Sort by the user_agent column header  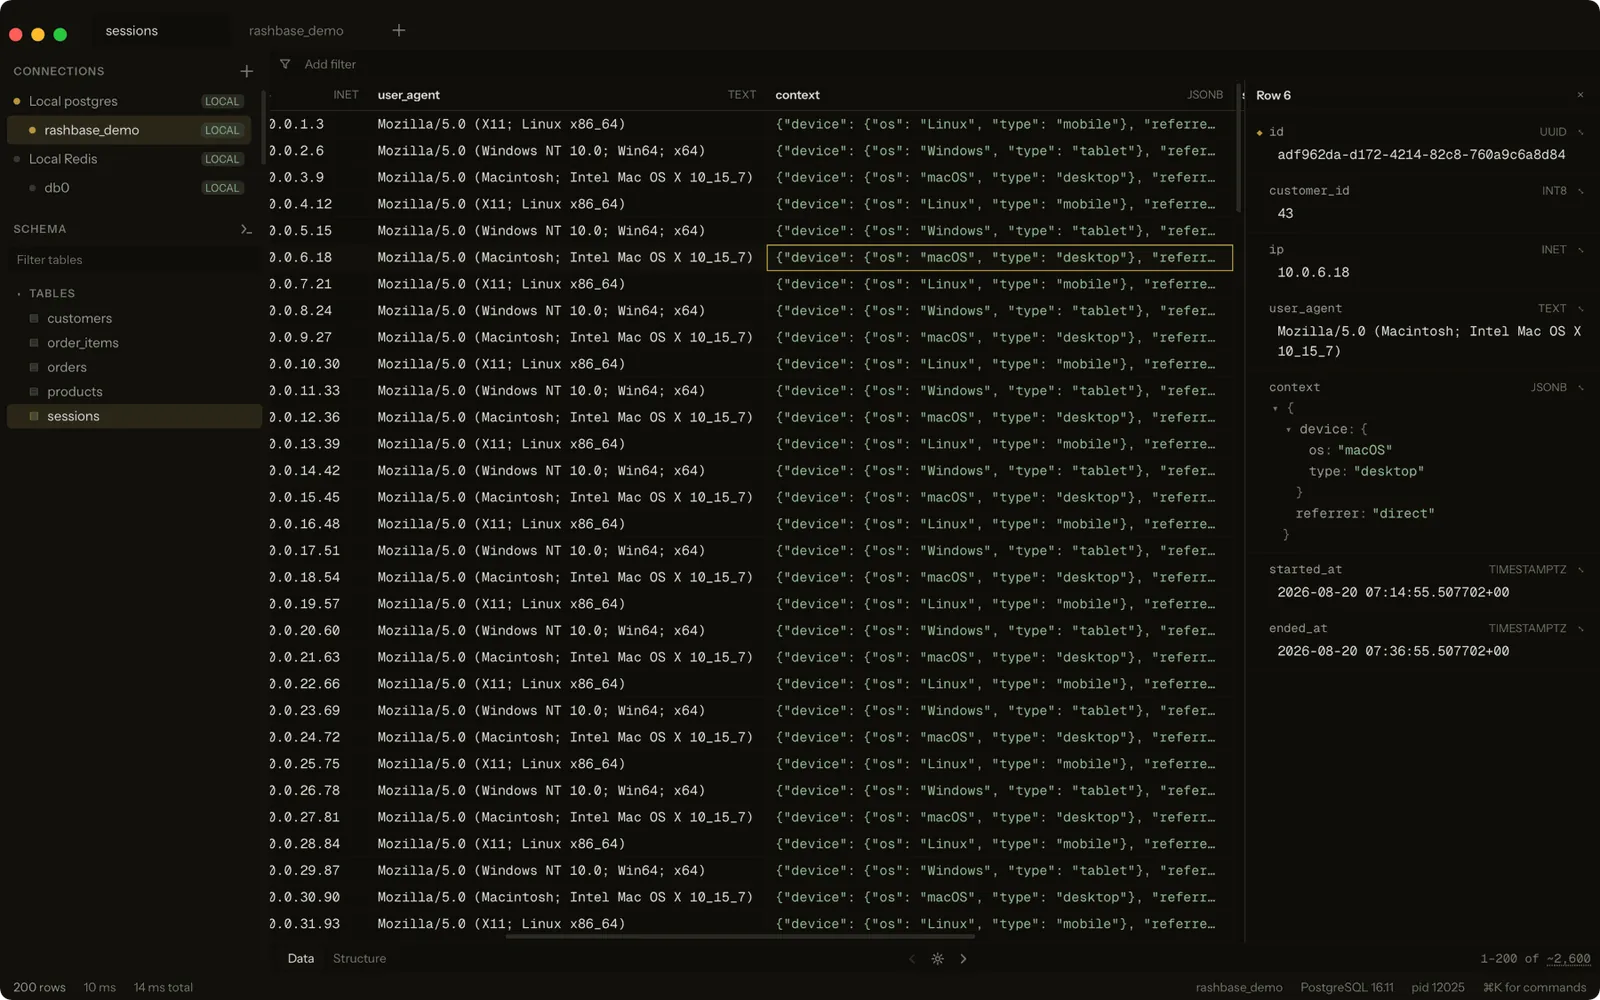pyautogui.click(x=566, y=95)
